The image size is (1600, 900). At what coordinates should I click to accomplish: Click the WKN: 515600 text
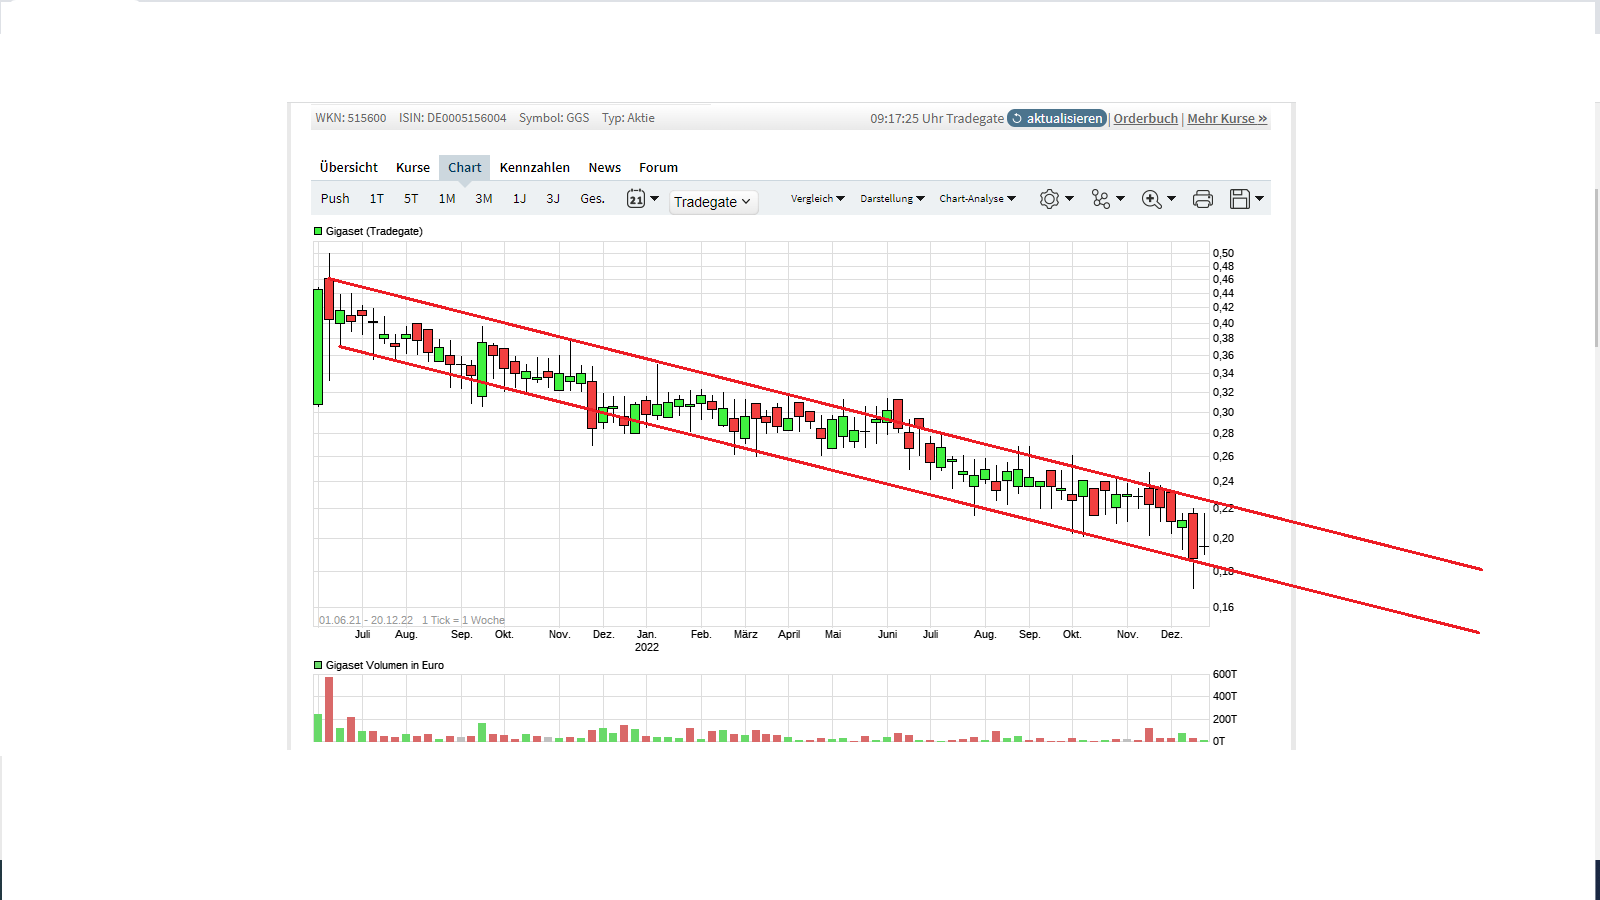click(351, 118)
